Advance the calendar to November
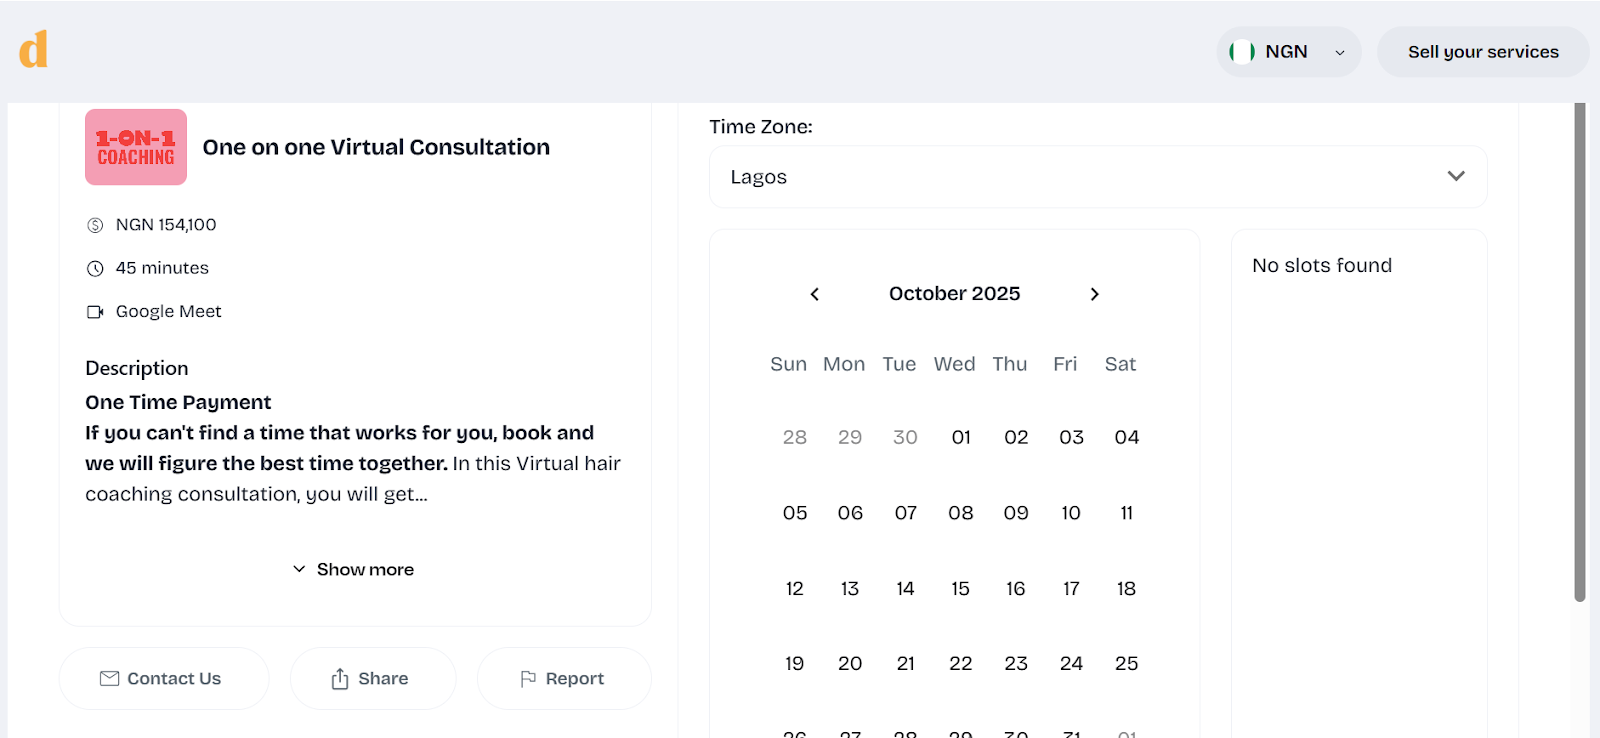This screenshot has width=1600, height=738. [x=1094, y=293]
